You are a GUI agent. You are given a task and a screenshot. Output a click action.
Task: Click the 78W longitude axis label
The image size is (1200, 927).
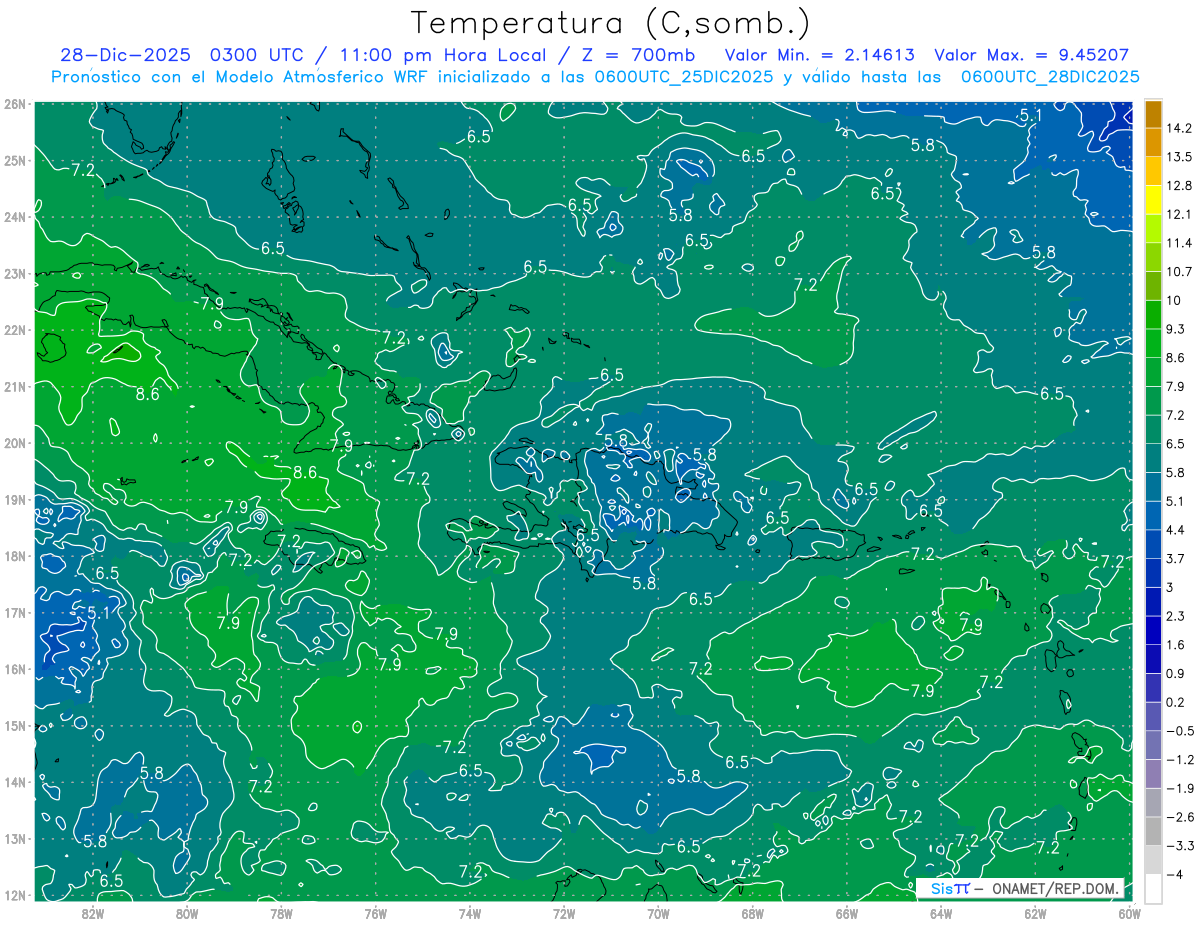tap(281, 912)
